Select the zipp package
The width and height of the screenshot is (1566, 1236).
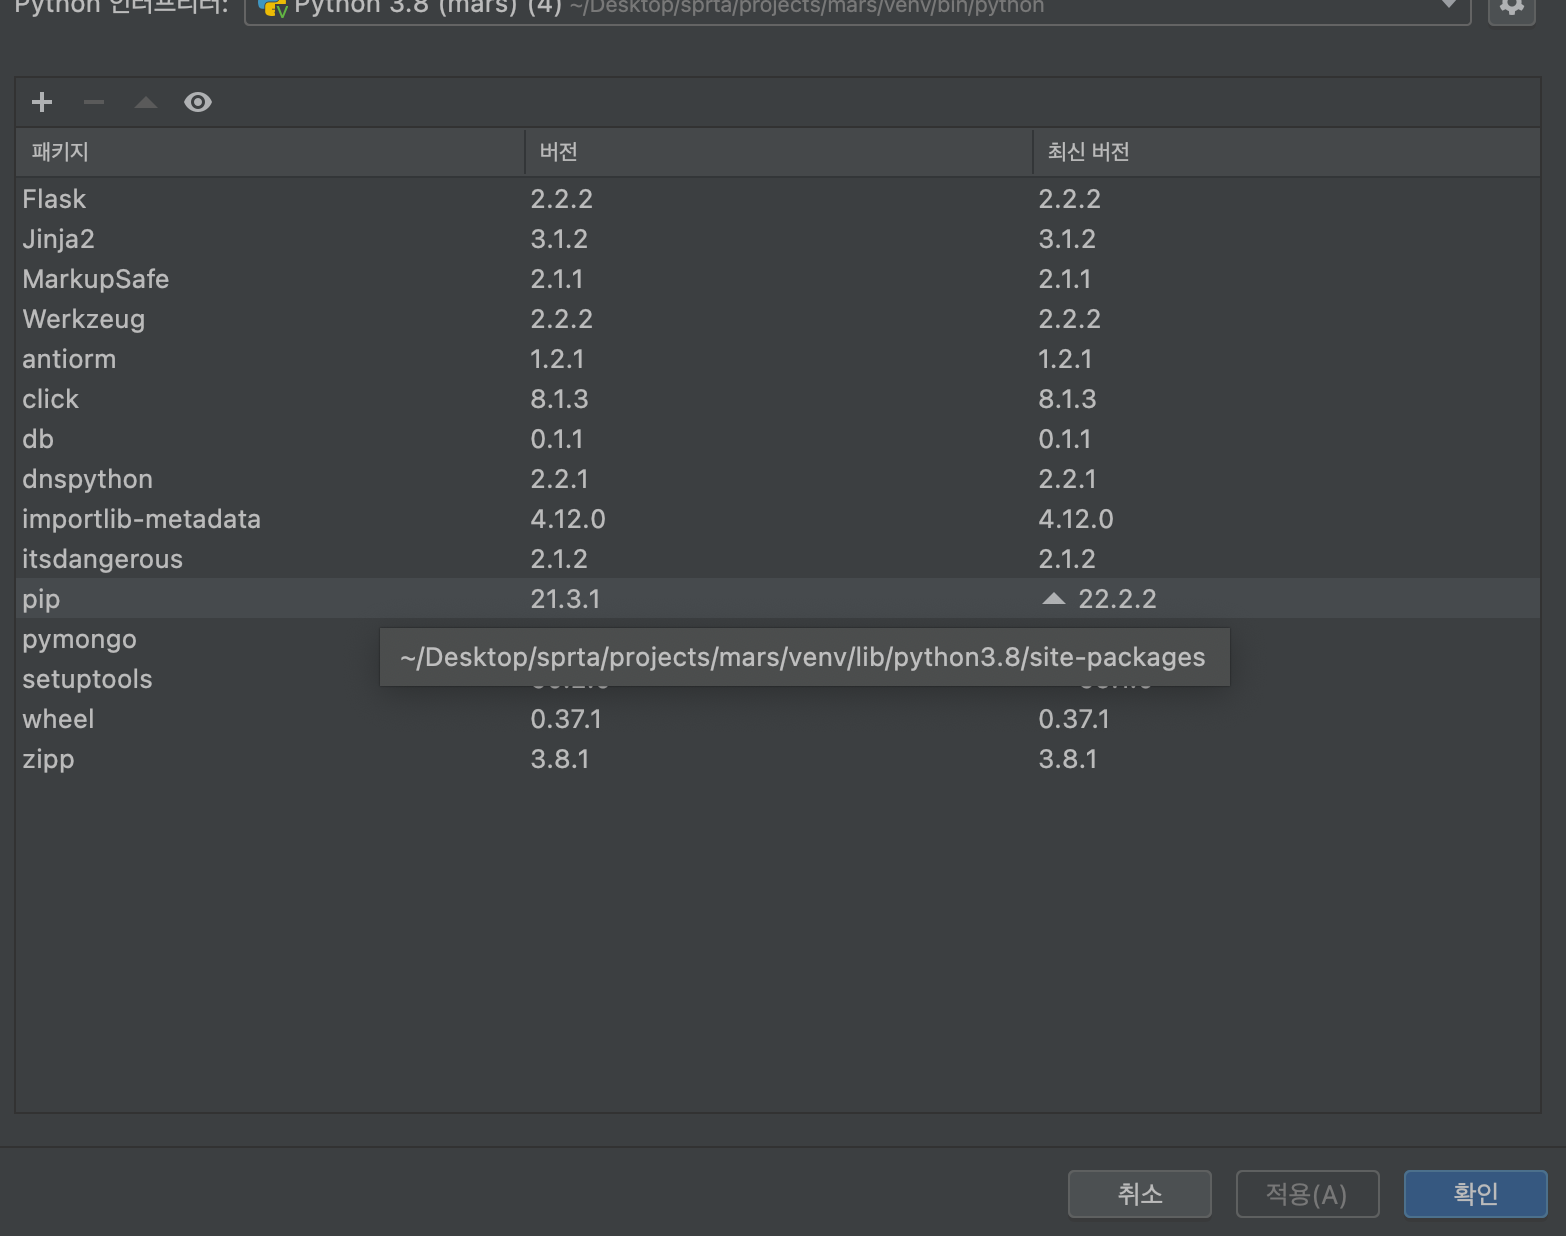48,759
